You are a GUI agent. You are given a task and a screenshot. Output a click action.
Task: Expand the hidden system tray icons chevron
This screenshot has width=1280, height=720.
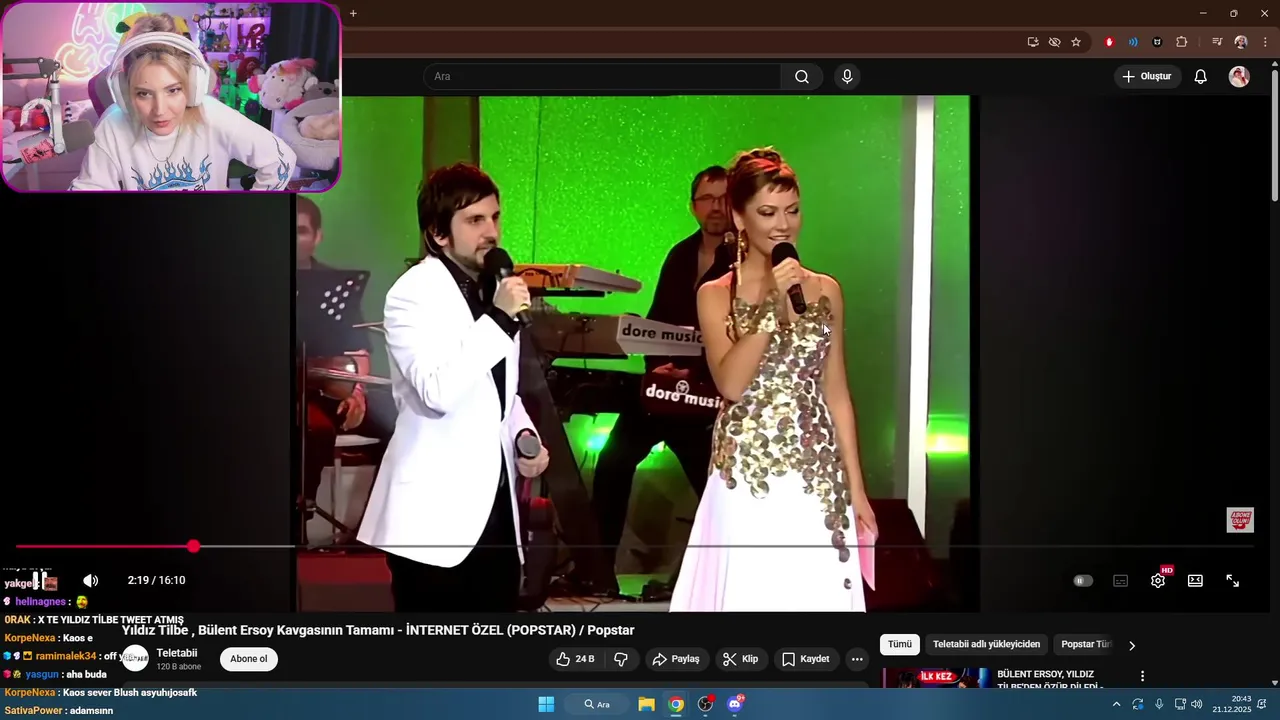[1116, 705]
